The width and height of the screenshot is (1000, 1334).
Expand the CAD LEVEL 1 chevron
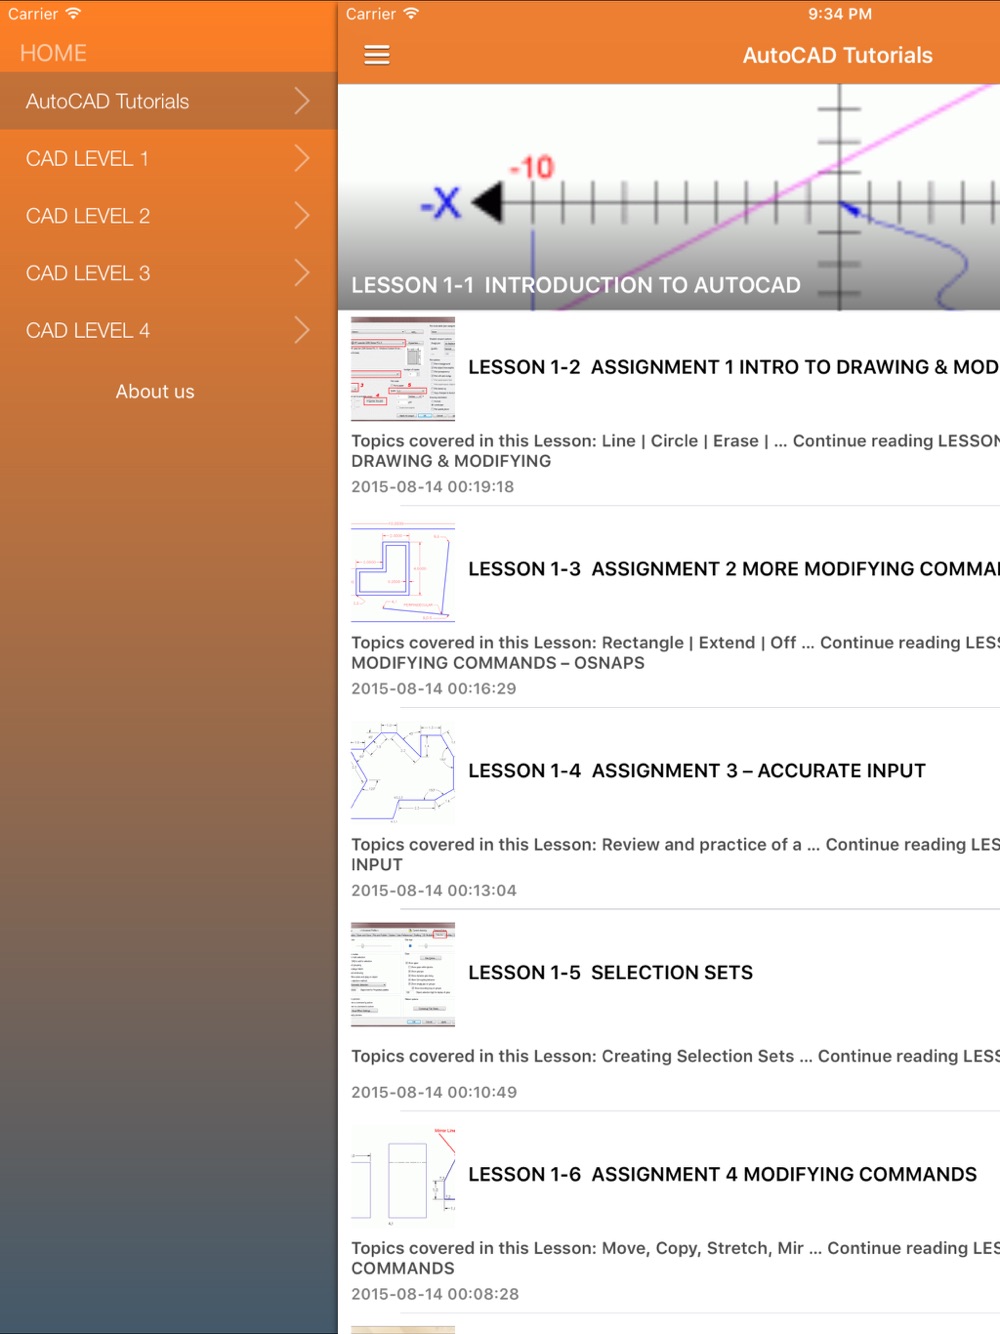point(302,158)
